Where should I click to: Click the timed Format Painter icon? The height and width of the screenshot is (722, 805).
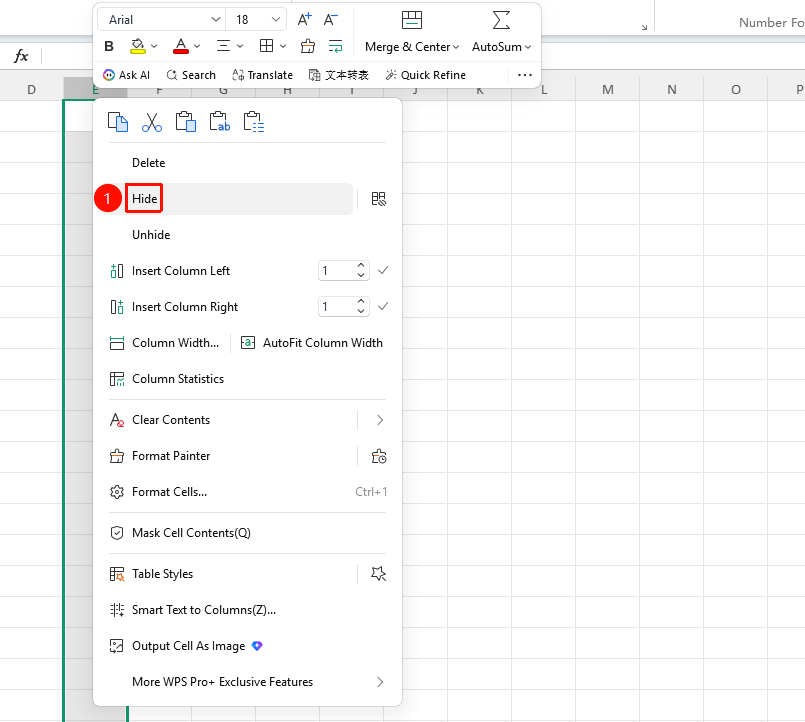379,456
